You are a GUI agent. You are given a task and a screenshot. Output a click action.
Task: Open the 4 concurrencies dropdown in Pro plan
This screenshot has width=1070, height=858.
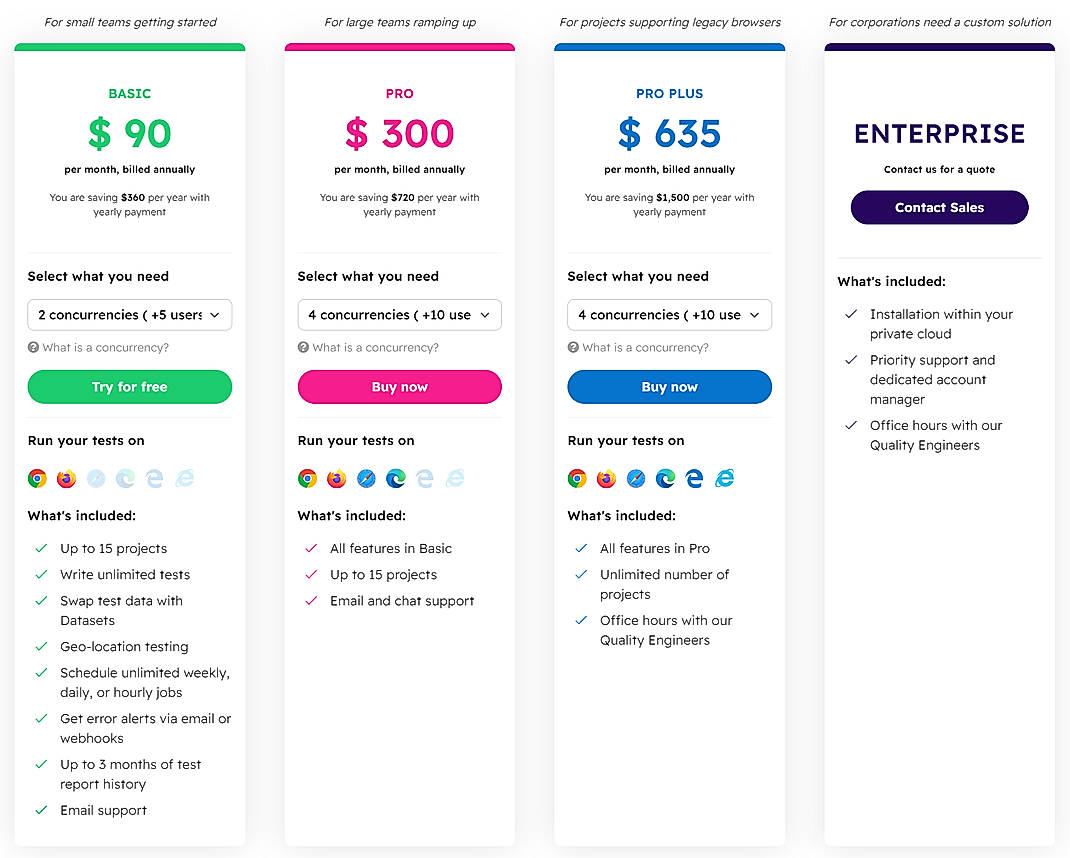click(399, 314)
